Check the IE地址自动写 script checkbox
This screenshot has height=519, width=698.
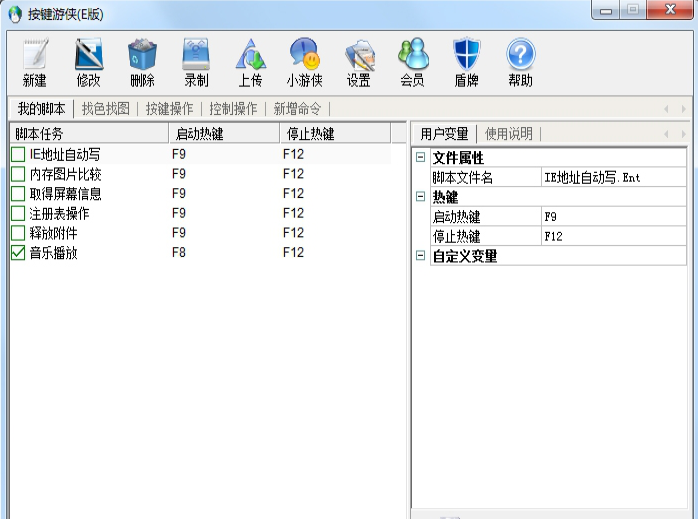pyautogui.click(x=18, y=154)
